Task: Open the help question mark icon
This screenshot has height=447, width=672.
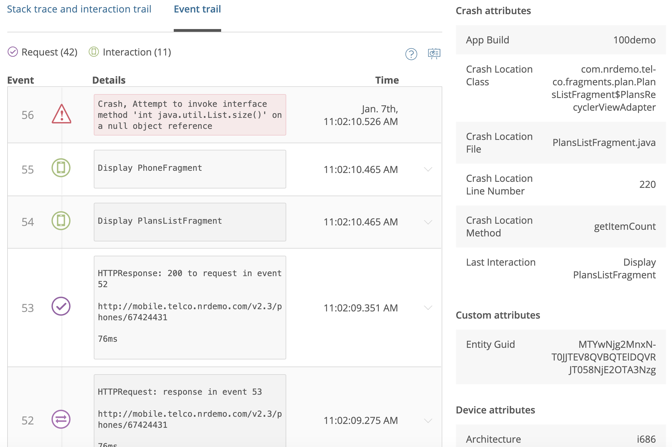Action: (x=411, y=54)
